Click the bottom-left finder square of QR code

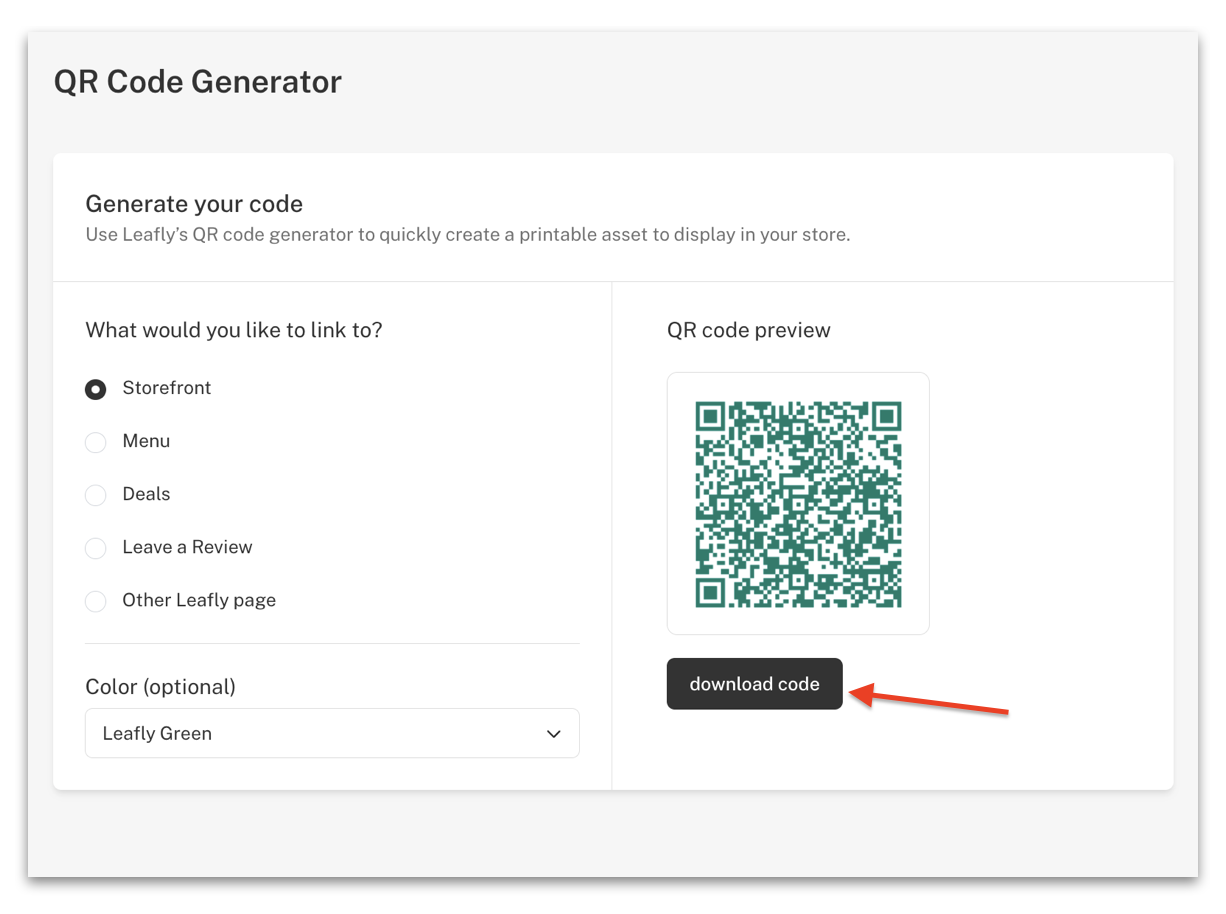pos(710,592)
